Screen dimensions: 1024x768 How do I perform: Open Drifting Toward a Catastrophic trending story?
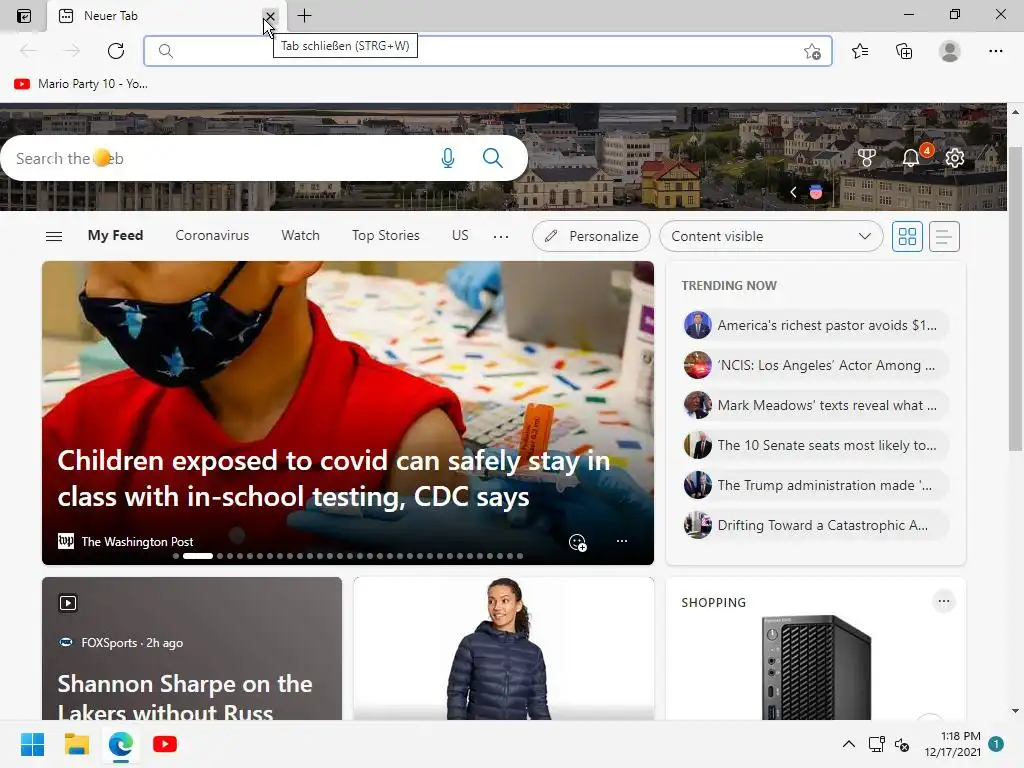click(x=816, y=525)
